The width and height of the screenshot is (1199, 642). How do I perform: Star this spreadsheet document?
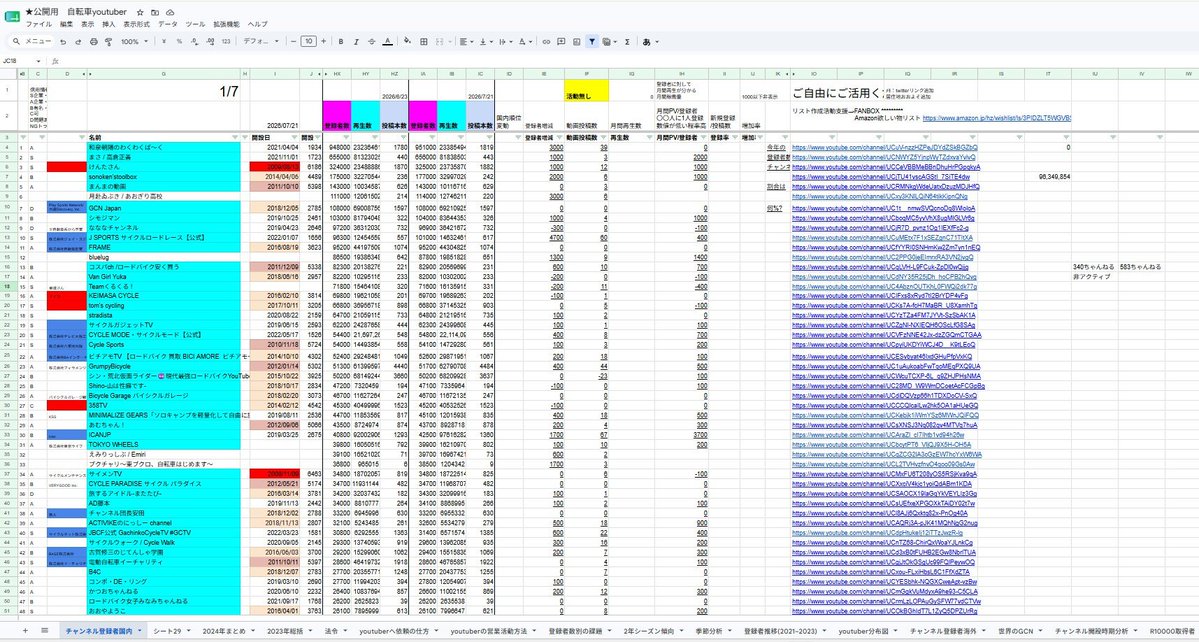[x=140, y=13]
